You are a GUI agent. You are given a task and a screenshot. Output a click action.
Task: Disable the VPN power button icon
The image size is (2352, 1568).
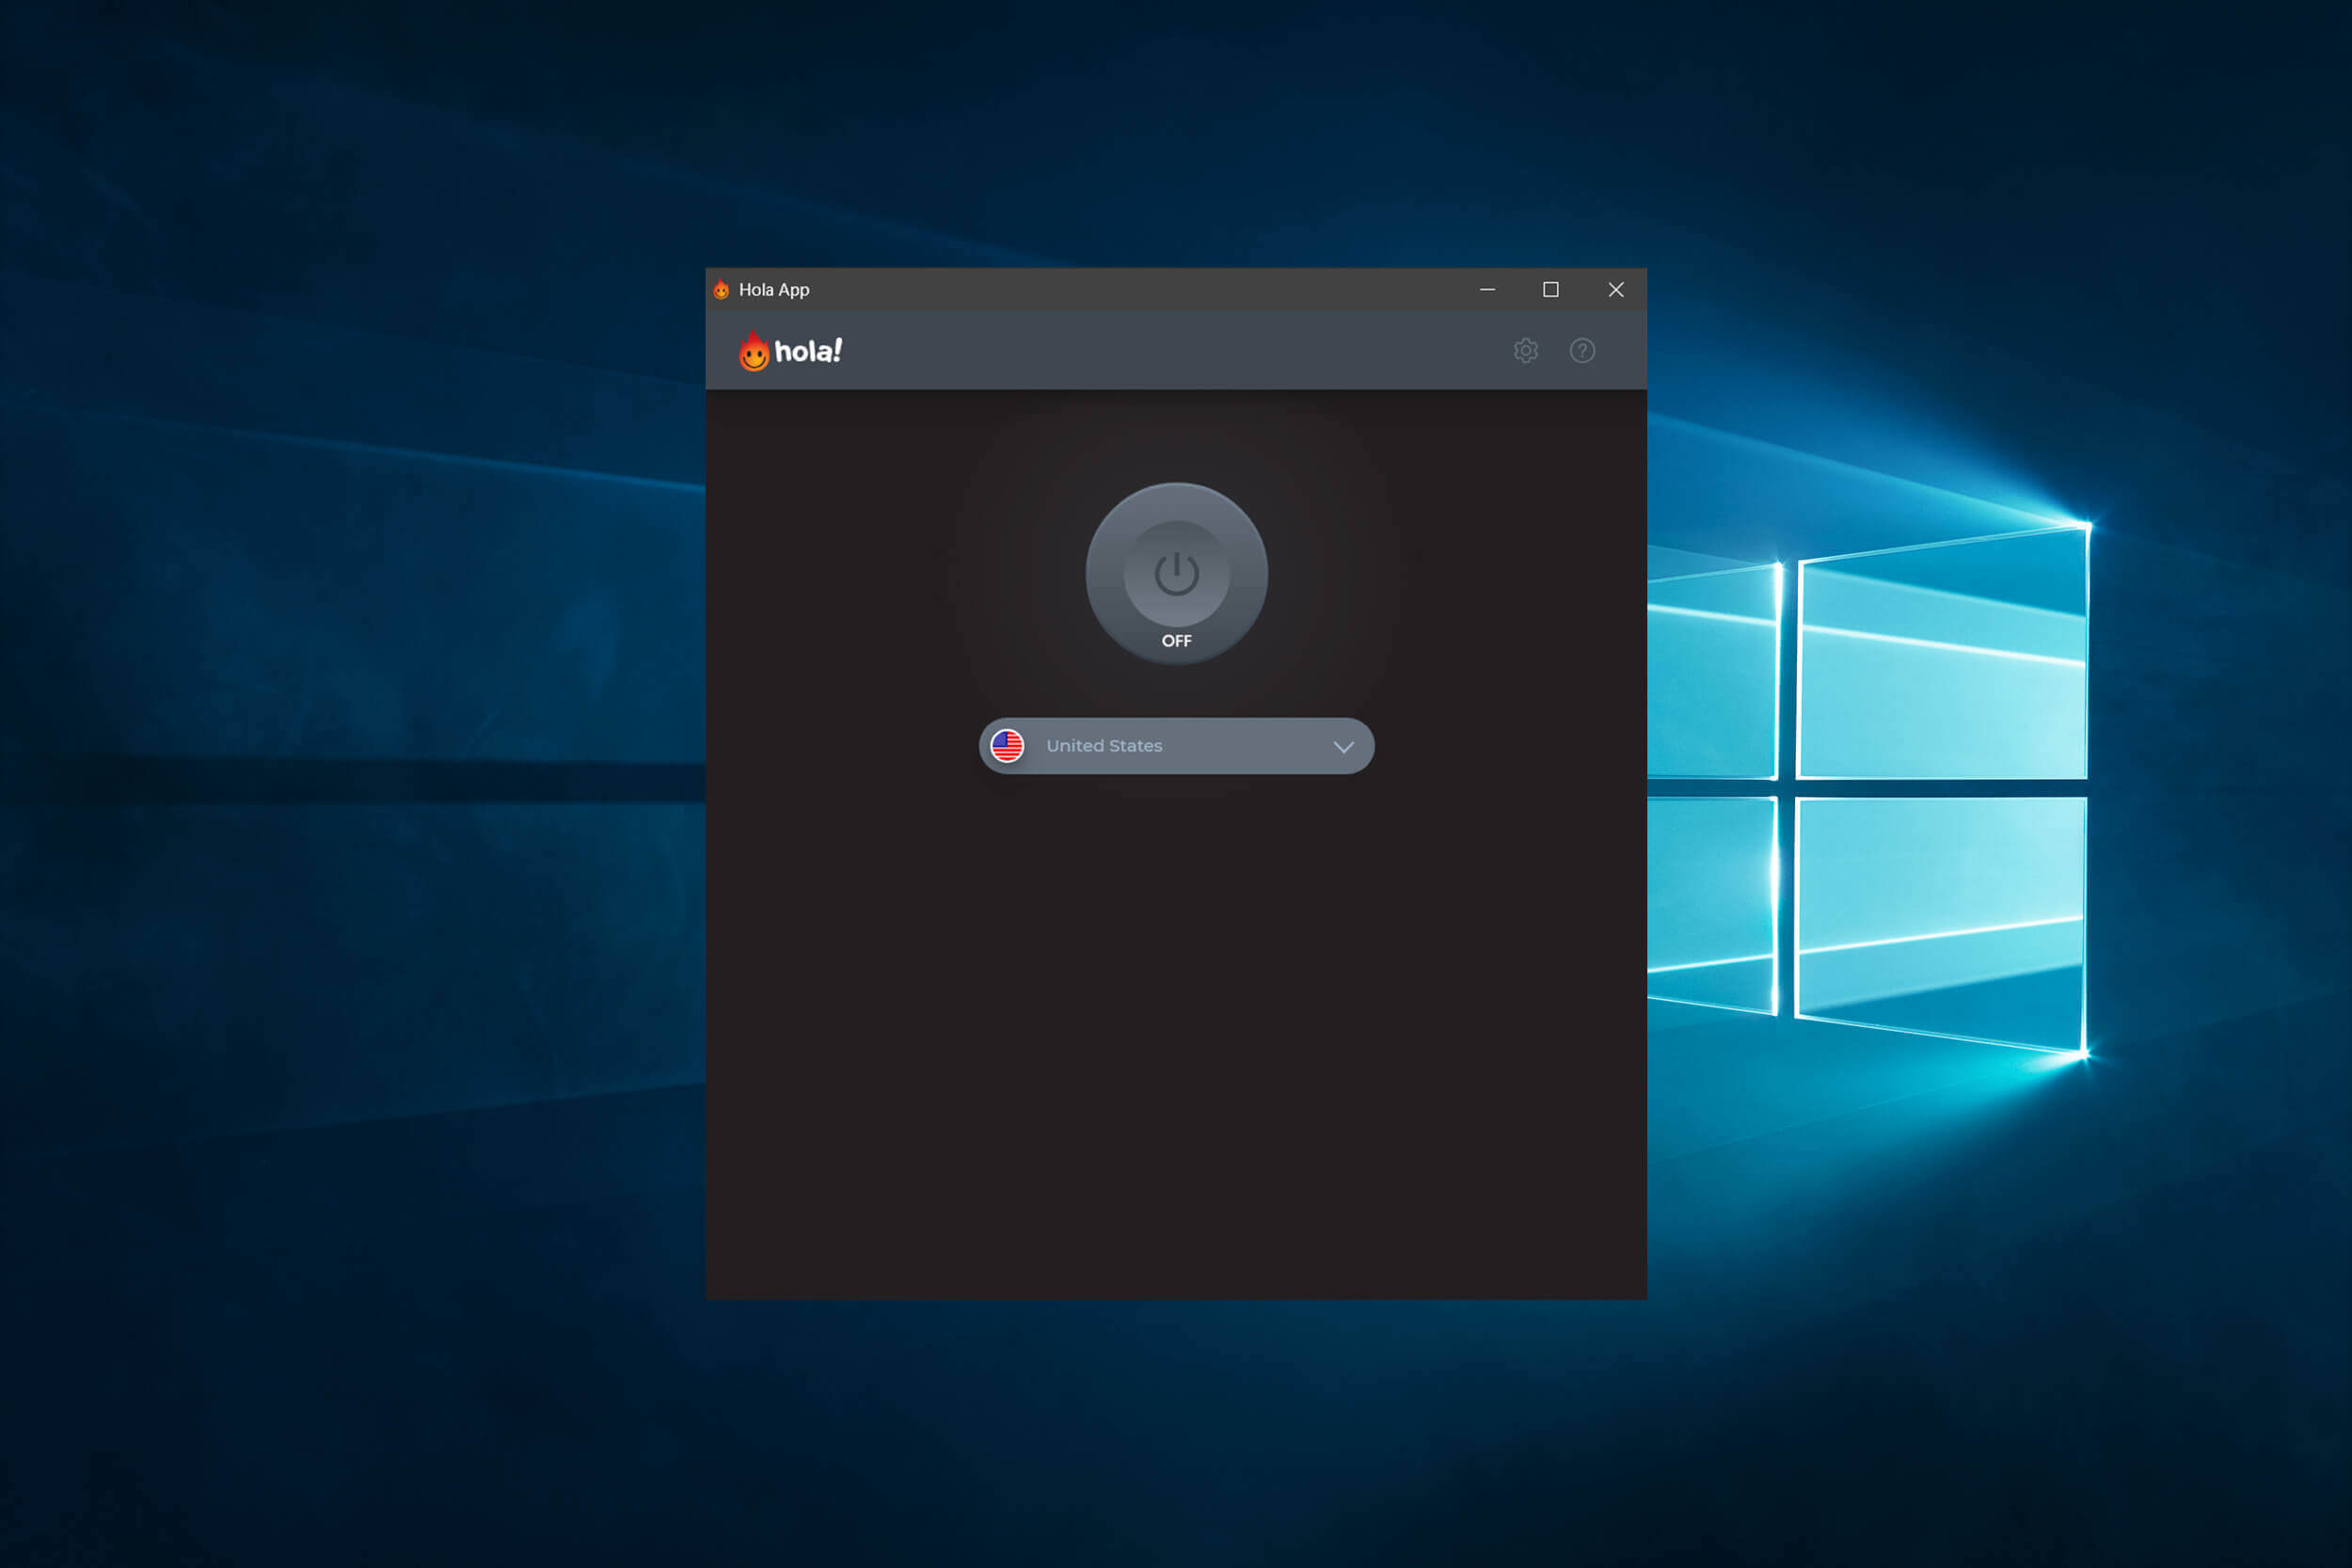click(1176, 567)
